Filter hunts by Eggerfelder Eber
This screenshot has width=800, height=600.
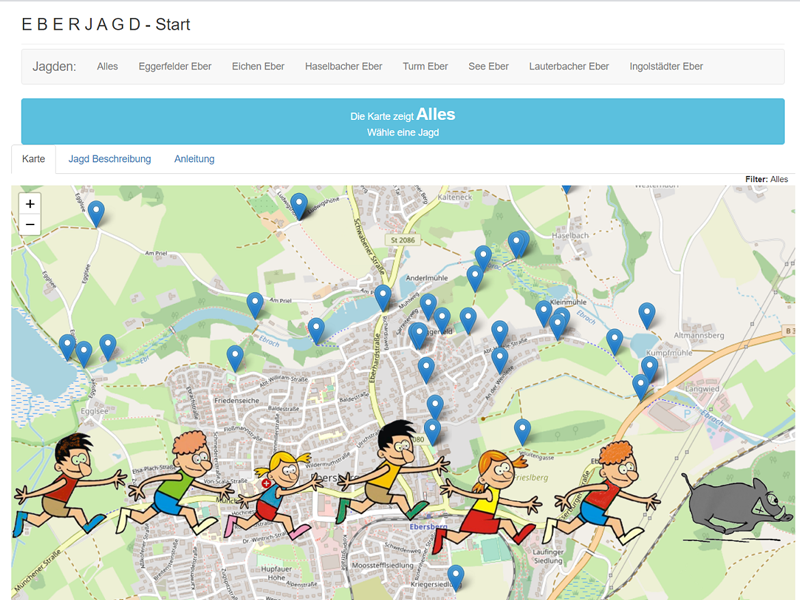175,67
